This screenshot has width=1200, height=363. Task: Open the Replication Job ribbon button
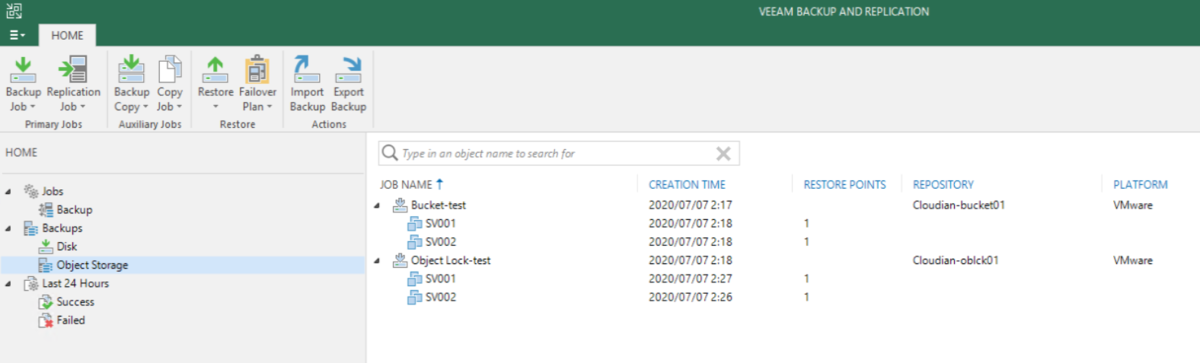[73, 84]
